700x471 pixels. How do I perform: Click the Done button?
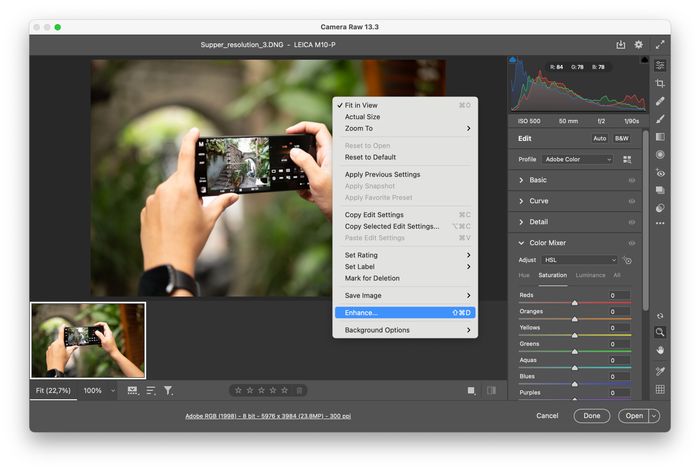tap(592, 416)
